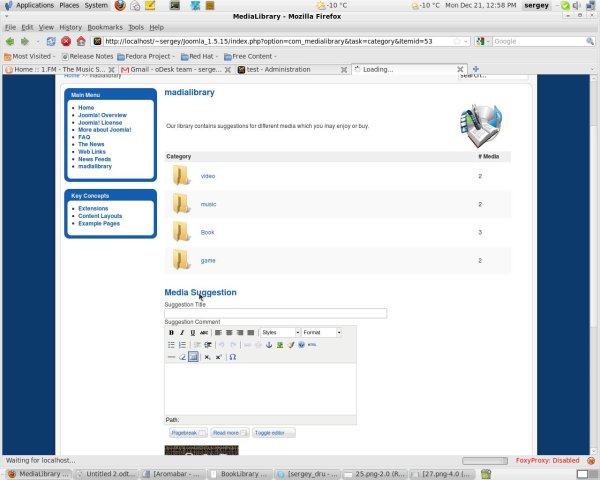Go back to the previous page

[x=10, y=41]
